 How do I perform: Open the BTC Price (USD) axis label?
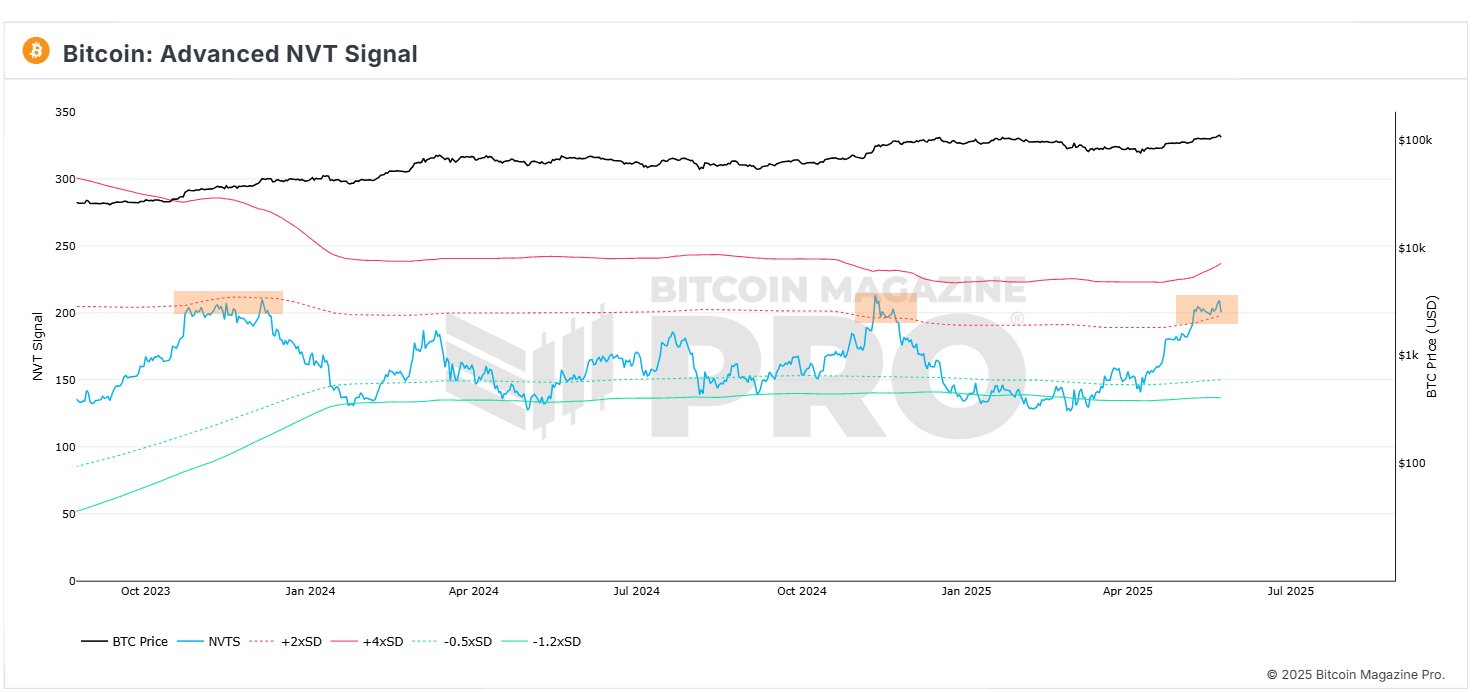(1432, 345)
